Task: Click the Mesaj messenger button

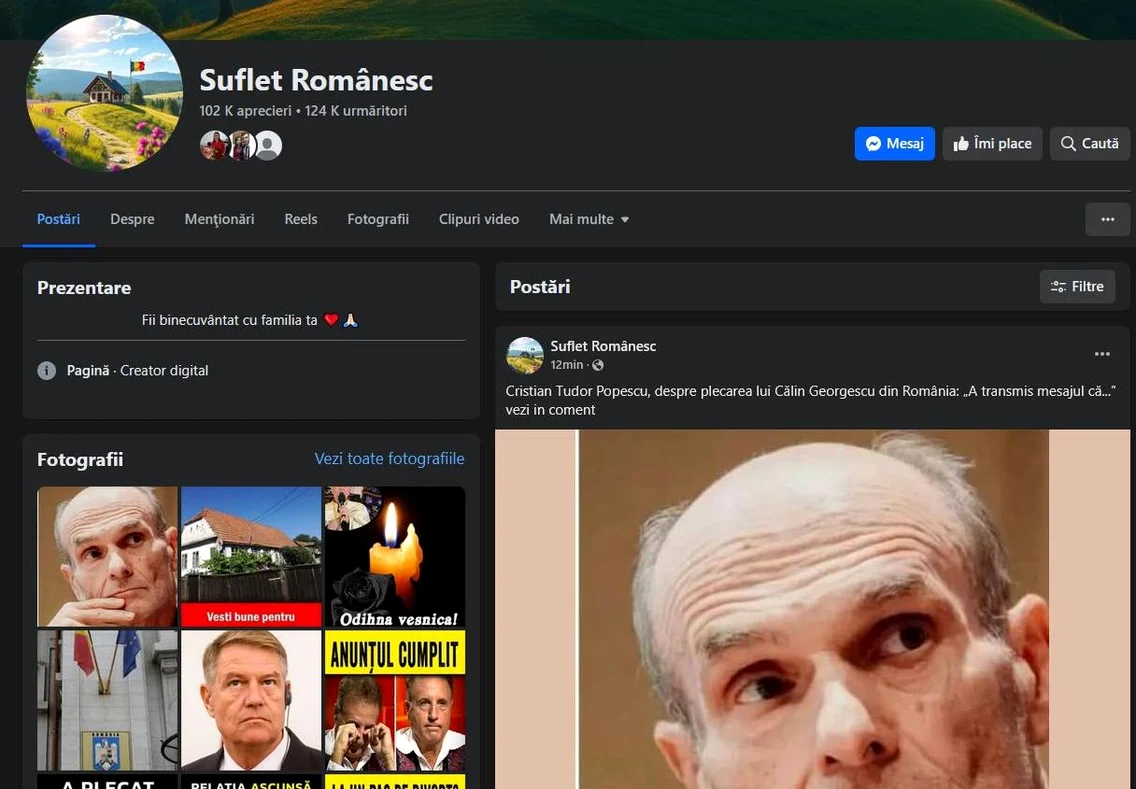Action: pyautogui.click(x=895, y=143)
